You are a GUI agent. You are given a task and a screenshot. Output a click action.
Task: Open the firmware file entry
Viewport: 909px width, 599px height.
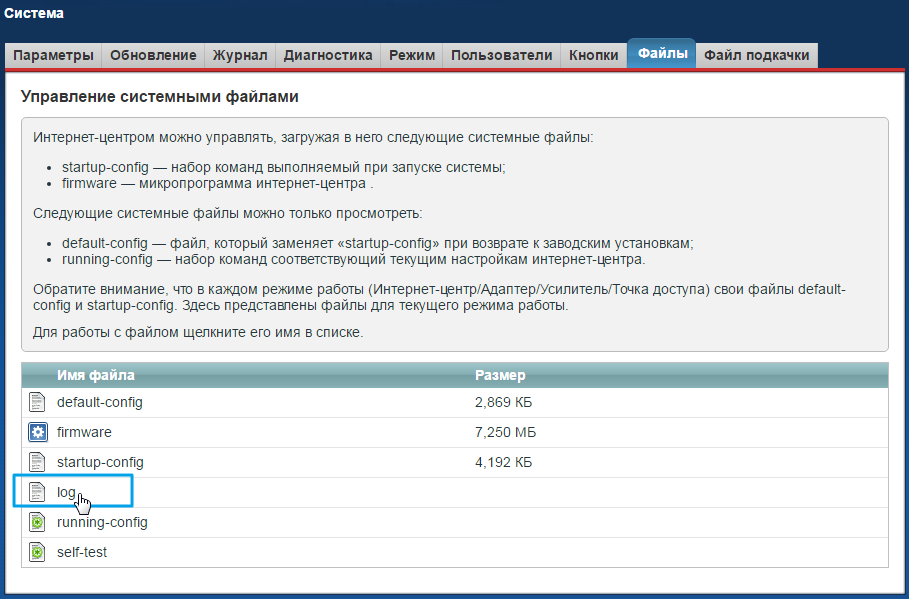[x=84, y=432]
